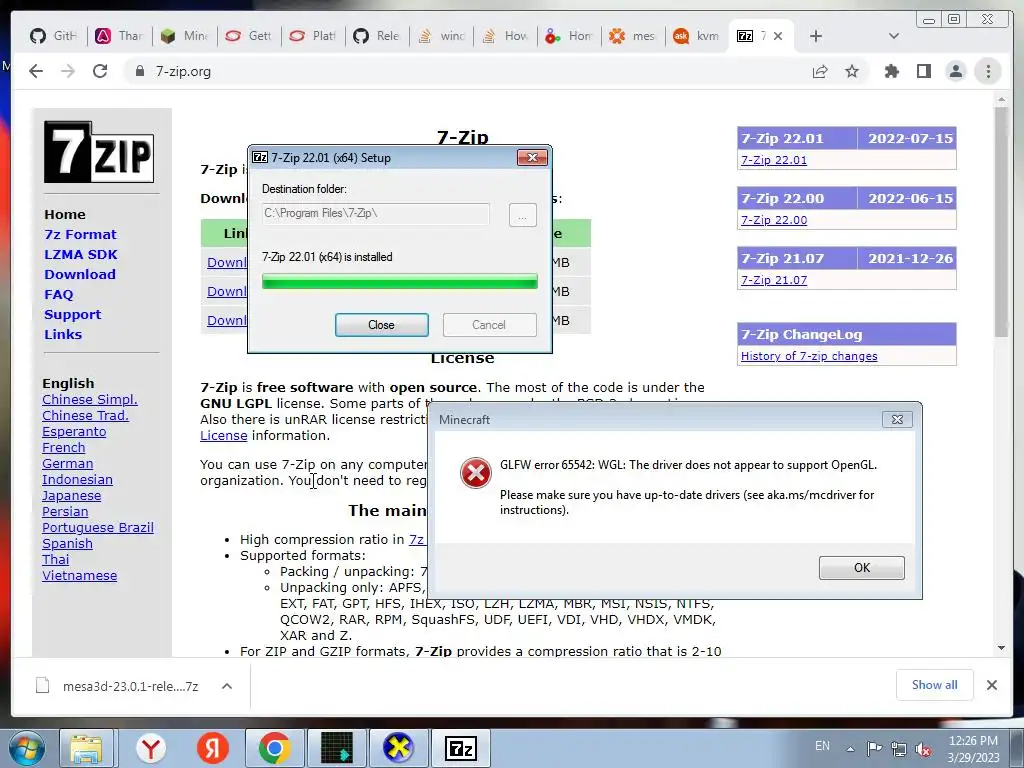This screenshot has width=1024, height=768.
Task: Click the page vertical scrollbar thumb
Action: 1001,222
